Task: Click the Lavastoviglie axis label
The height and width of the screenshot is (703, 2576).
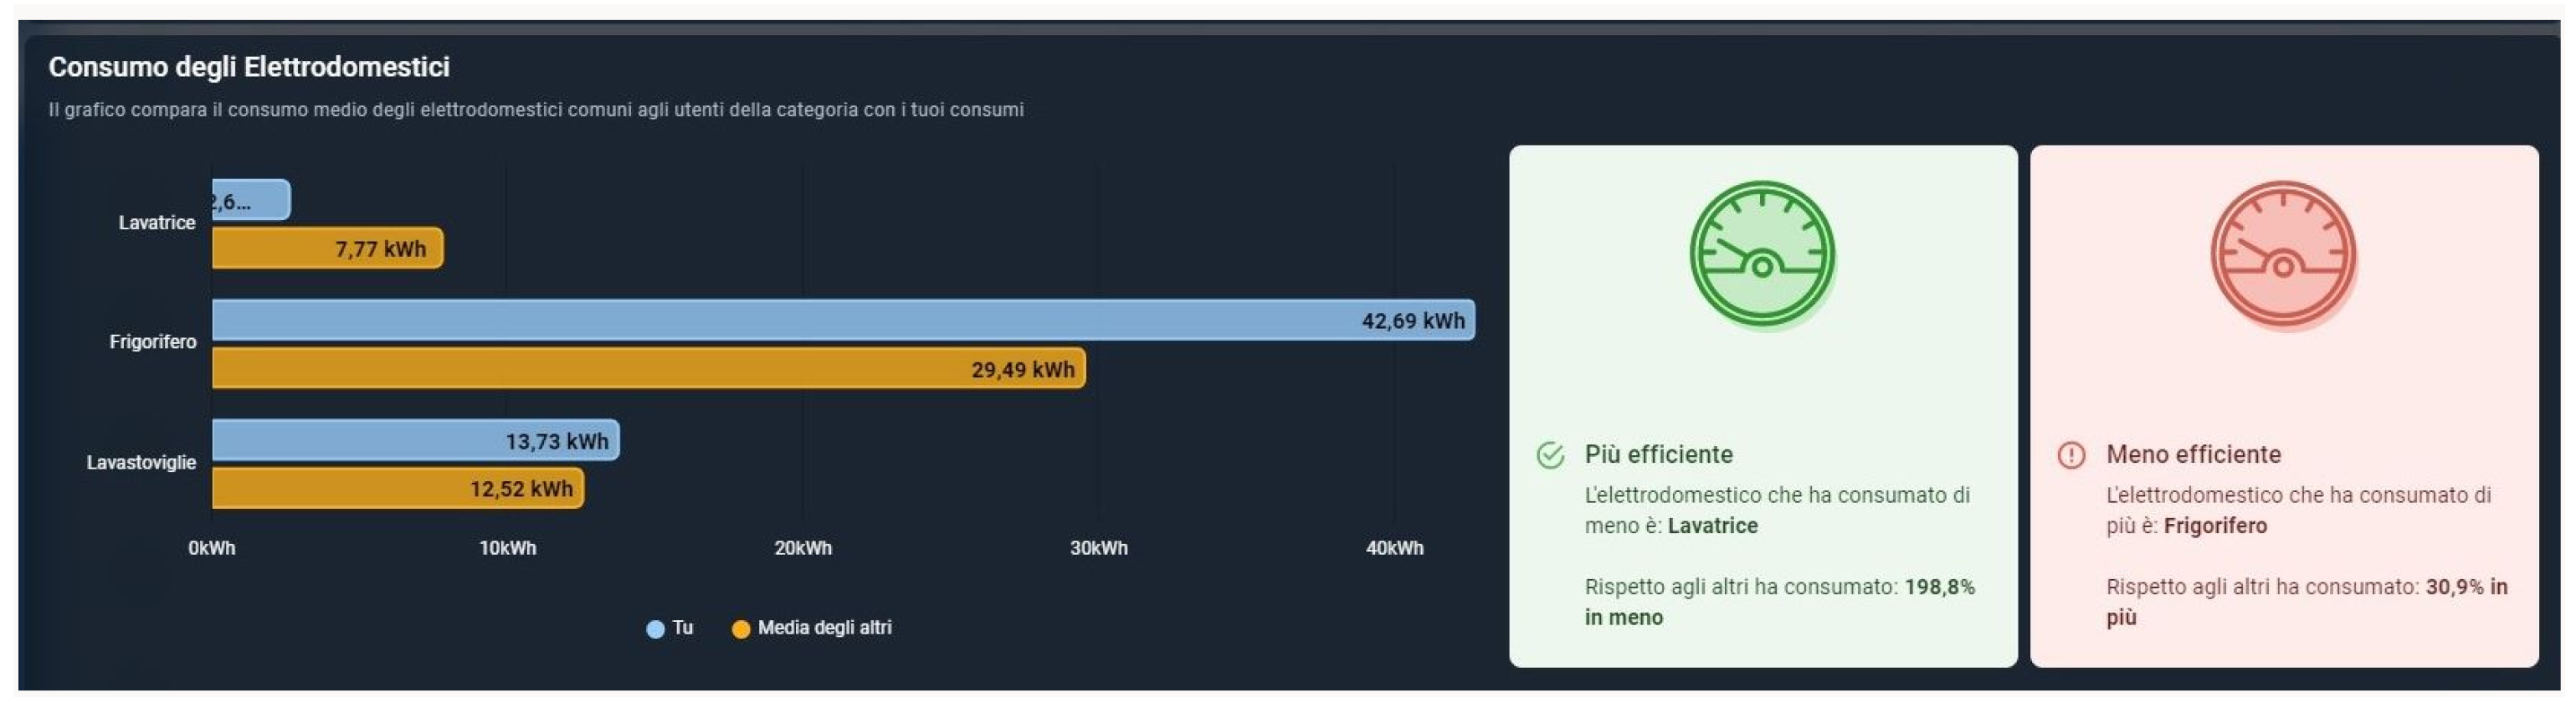Action: (141, 462)
